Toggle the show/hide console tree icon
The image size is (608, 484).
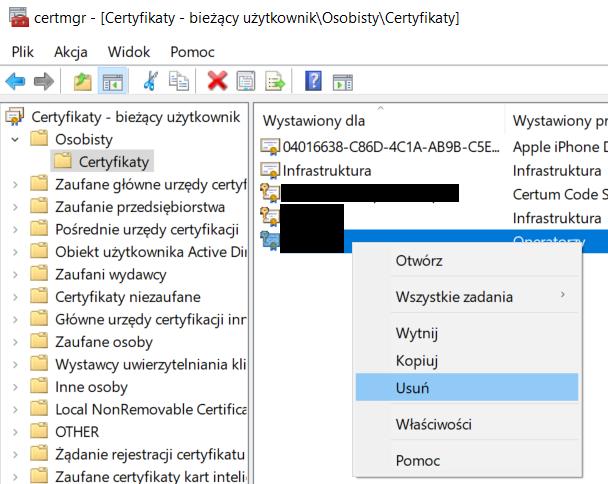coord(113,82)
